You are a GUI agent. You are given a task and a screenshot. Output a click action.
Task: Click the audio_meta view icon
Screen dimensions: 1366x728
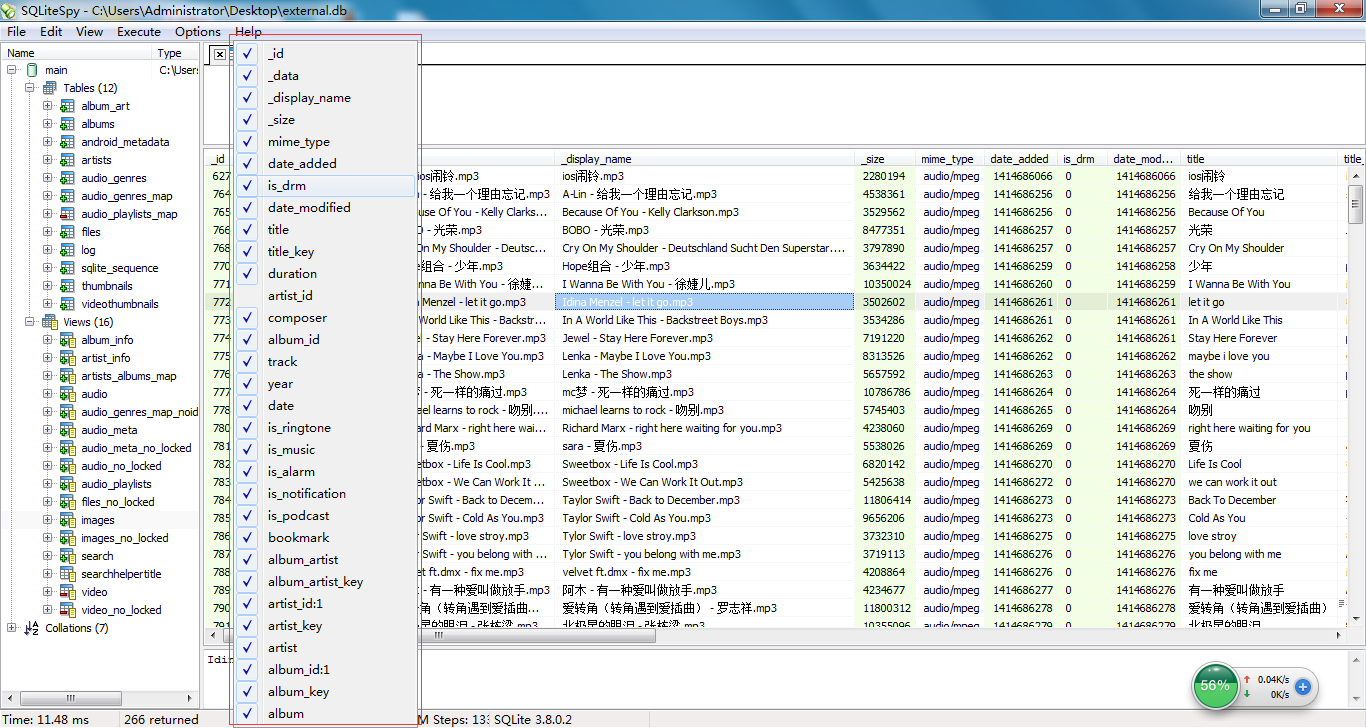tap(67, 430)
